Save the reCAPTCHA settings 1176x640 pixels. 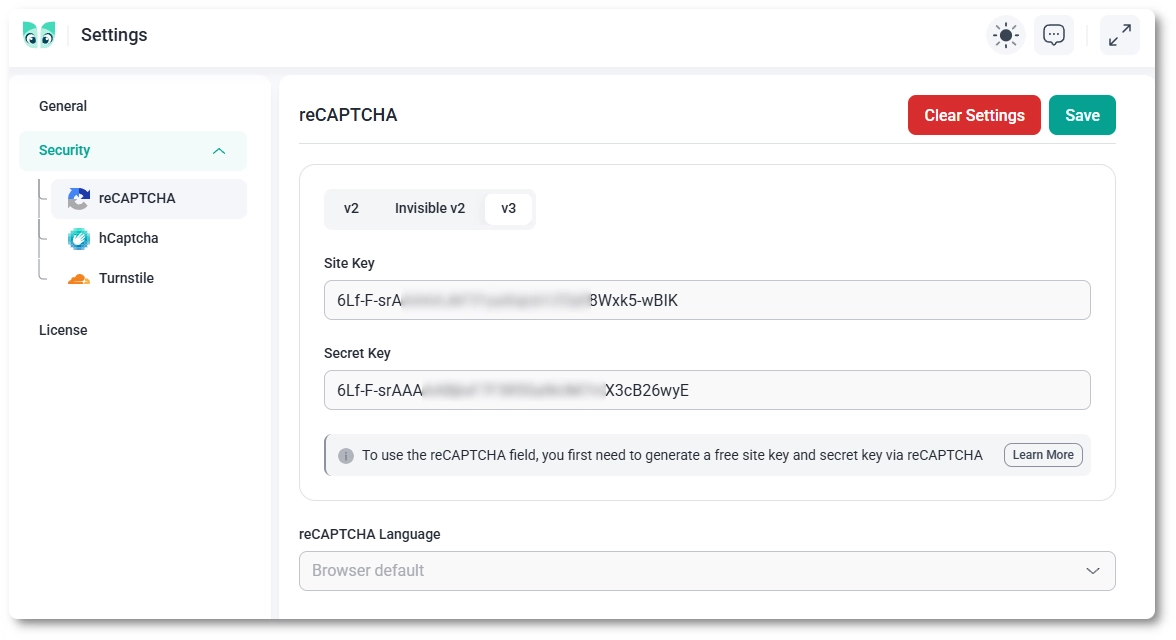tap(1082, 115)
